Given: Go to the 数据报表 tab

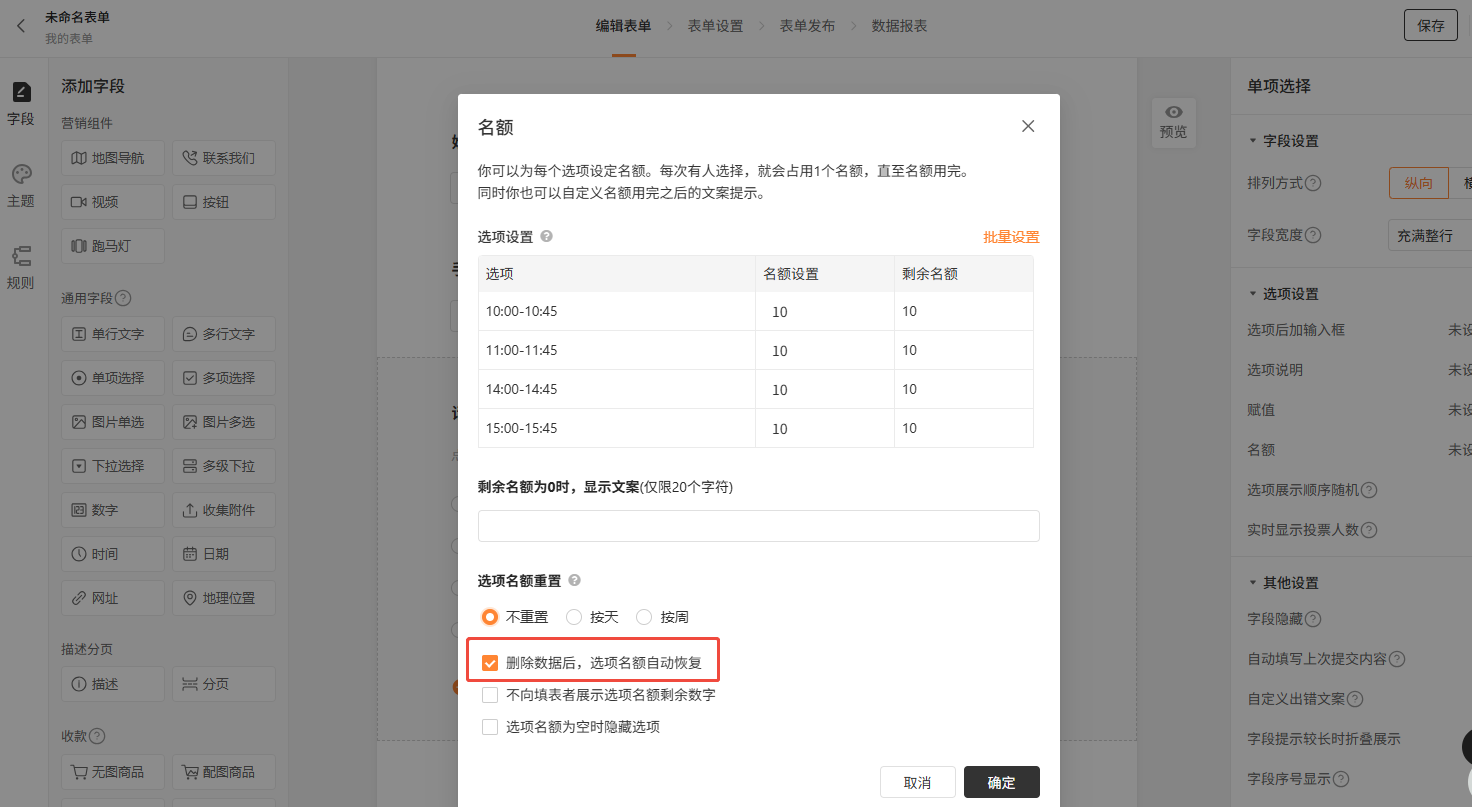Looking at the screenshot, I should (x=899, y=26).
